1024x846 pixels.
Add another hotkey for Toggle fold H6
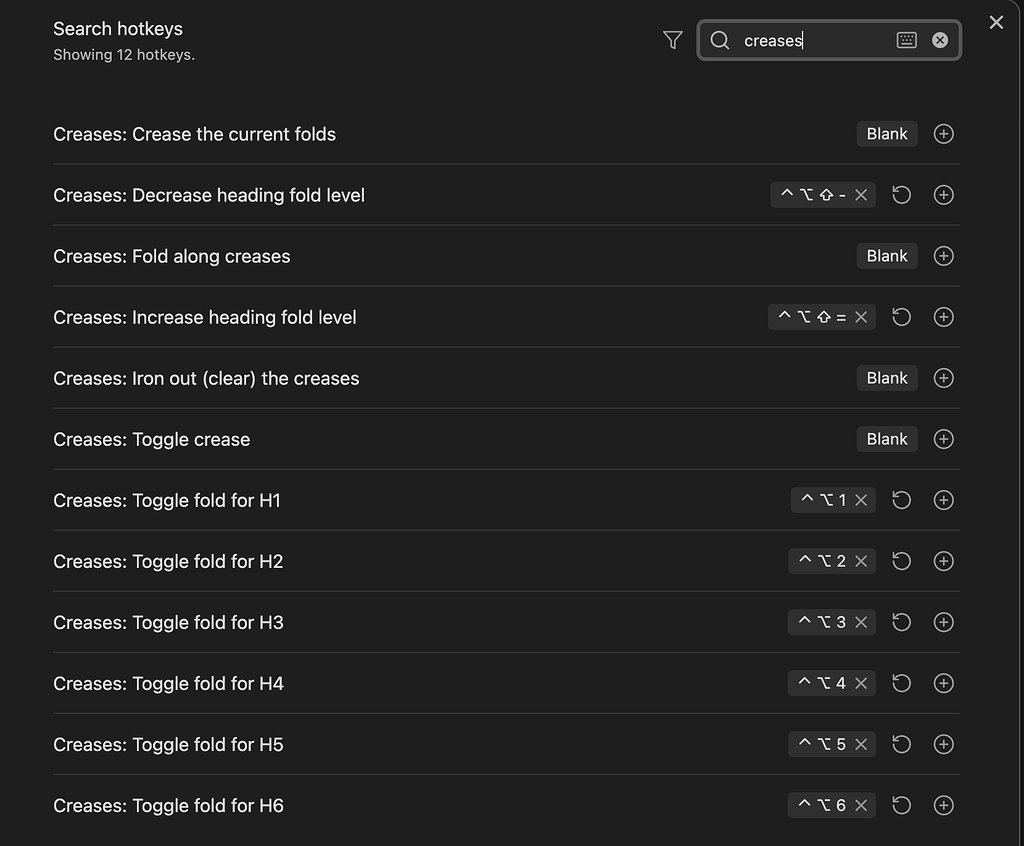pyautogui.click(x=943, y=805)
